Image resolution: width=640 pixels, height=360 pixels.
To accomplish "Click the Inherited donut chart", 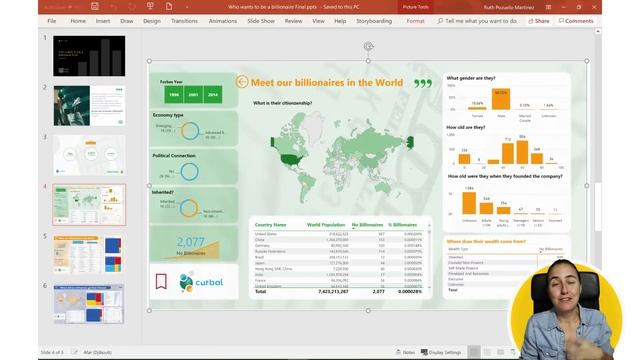I will [189, 208].
